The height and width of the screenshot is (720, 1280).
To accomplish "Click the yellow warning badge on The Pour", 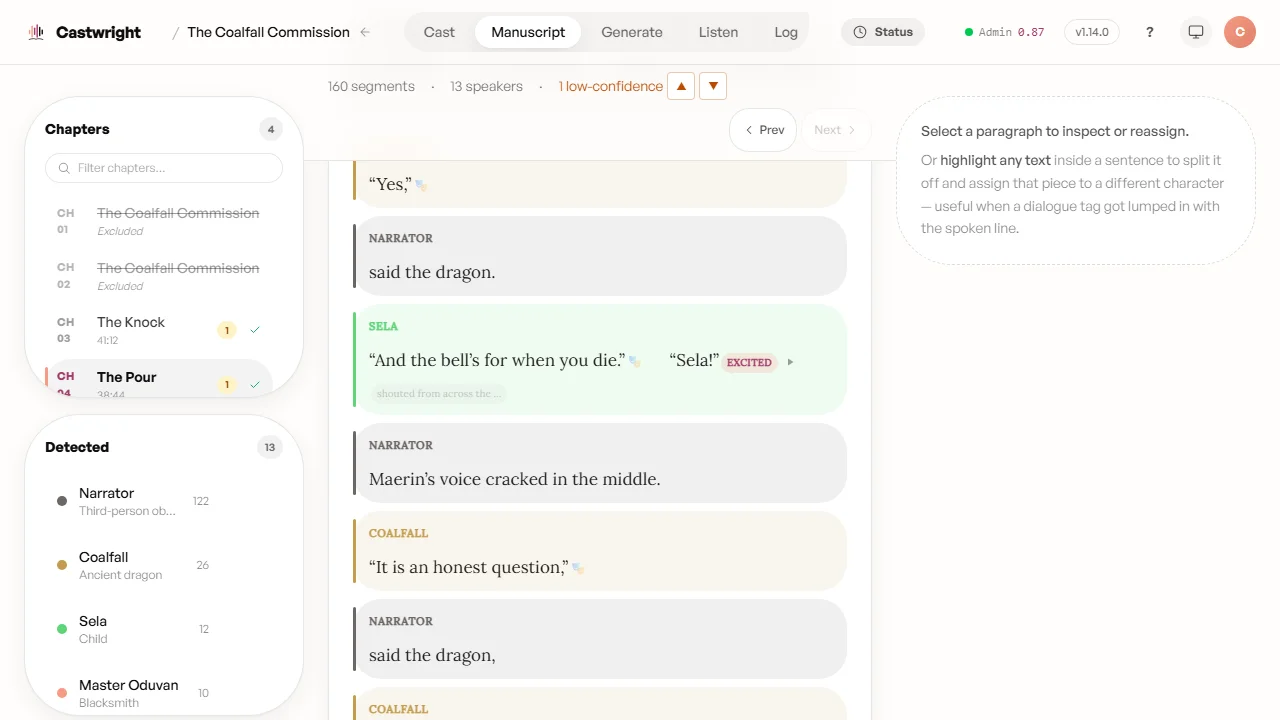I will pos(227,385).
